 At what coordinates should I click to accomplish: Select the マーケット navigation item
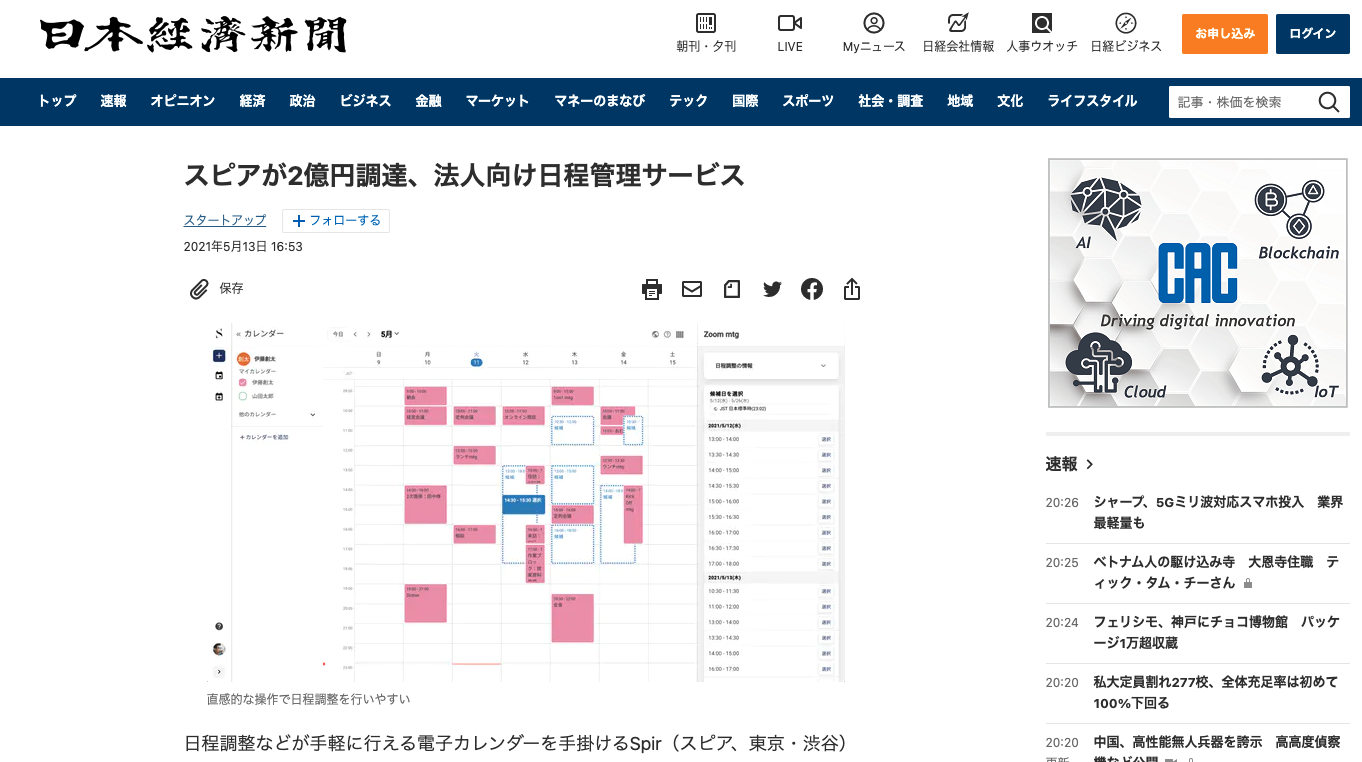(497, 101)
